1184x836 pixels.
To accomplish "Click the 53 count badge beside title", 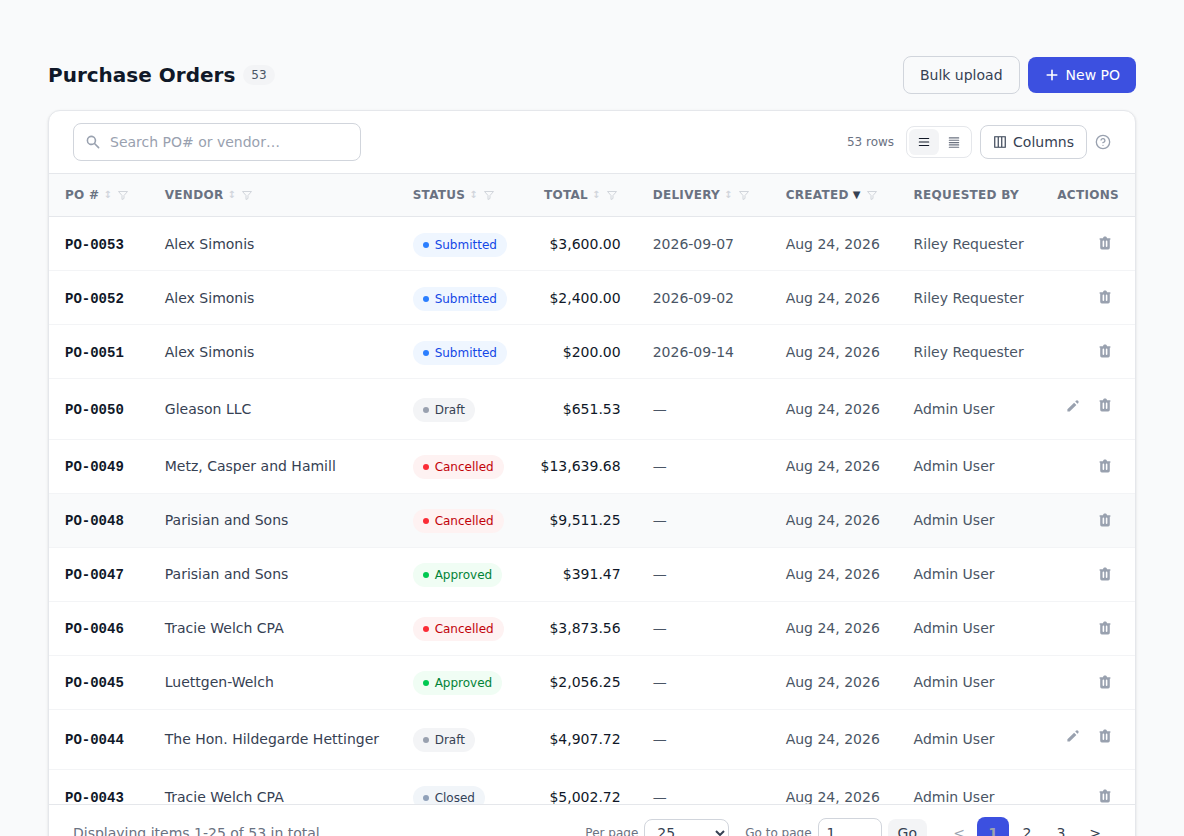I will [258, 75].
